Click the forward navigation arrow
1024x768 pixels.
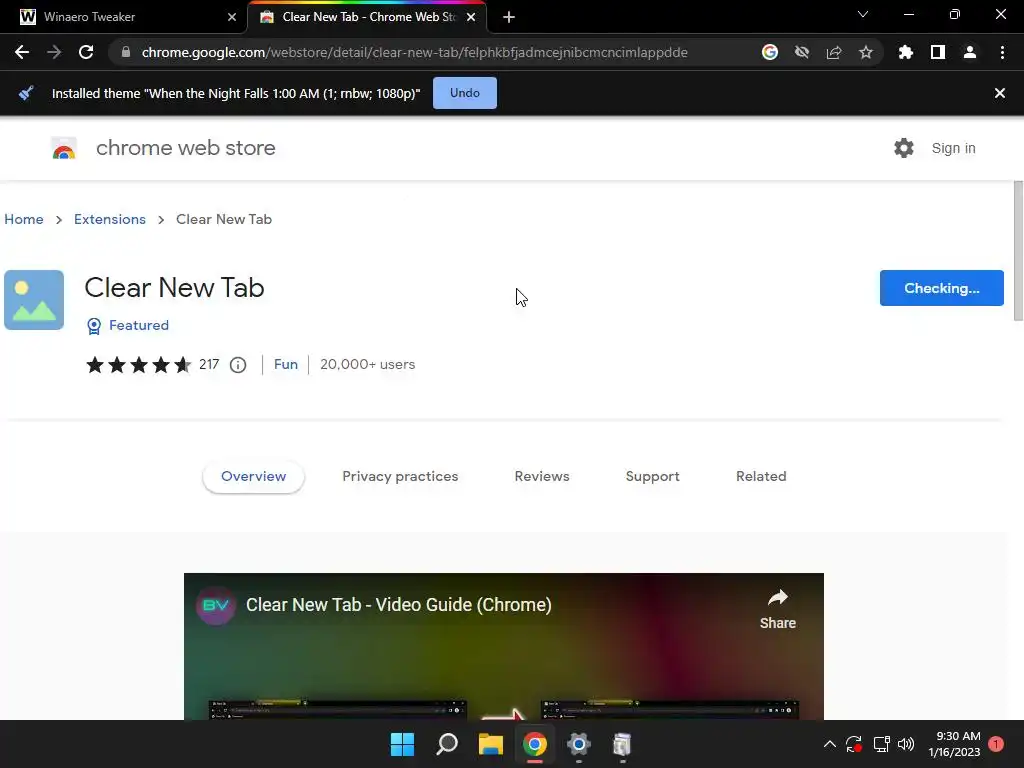54,52
